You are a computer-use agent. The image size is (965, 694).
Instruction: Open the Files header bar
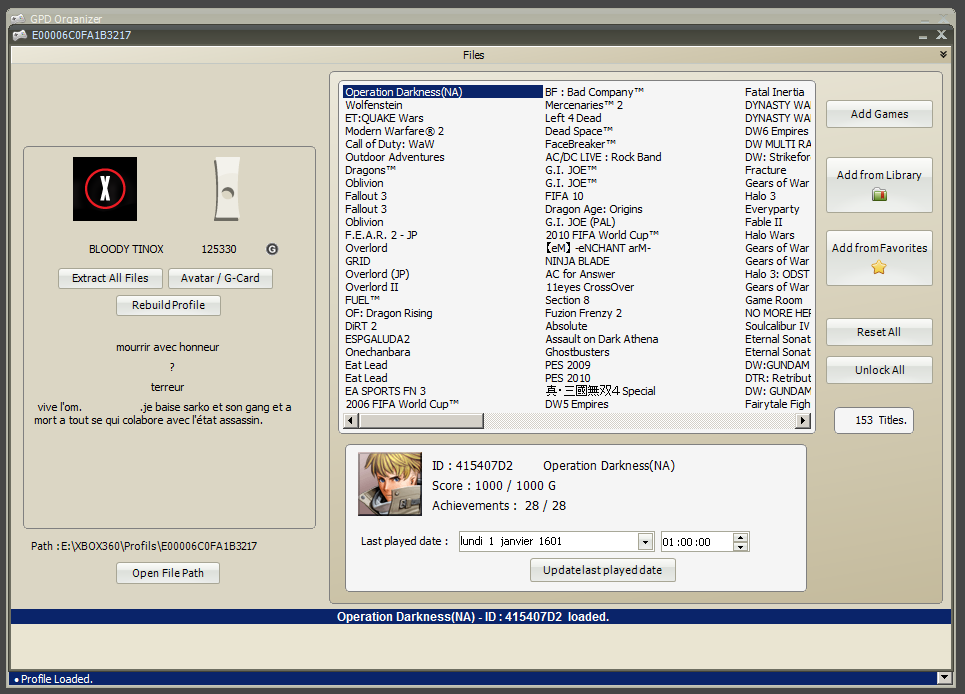(x=474, y=55)
